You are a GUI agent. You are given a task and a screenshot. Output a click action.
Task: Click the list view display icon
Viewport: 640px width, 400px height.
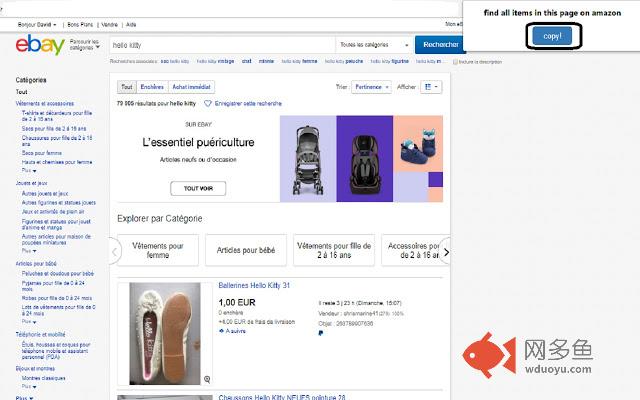[x=431, y=87]
